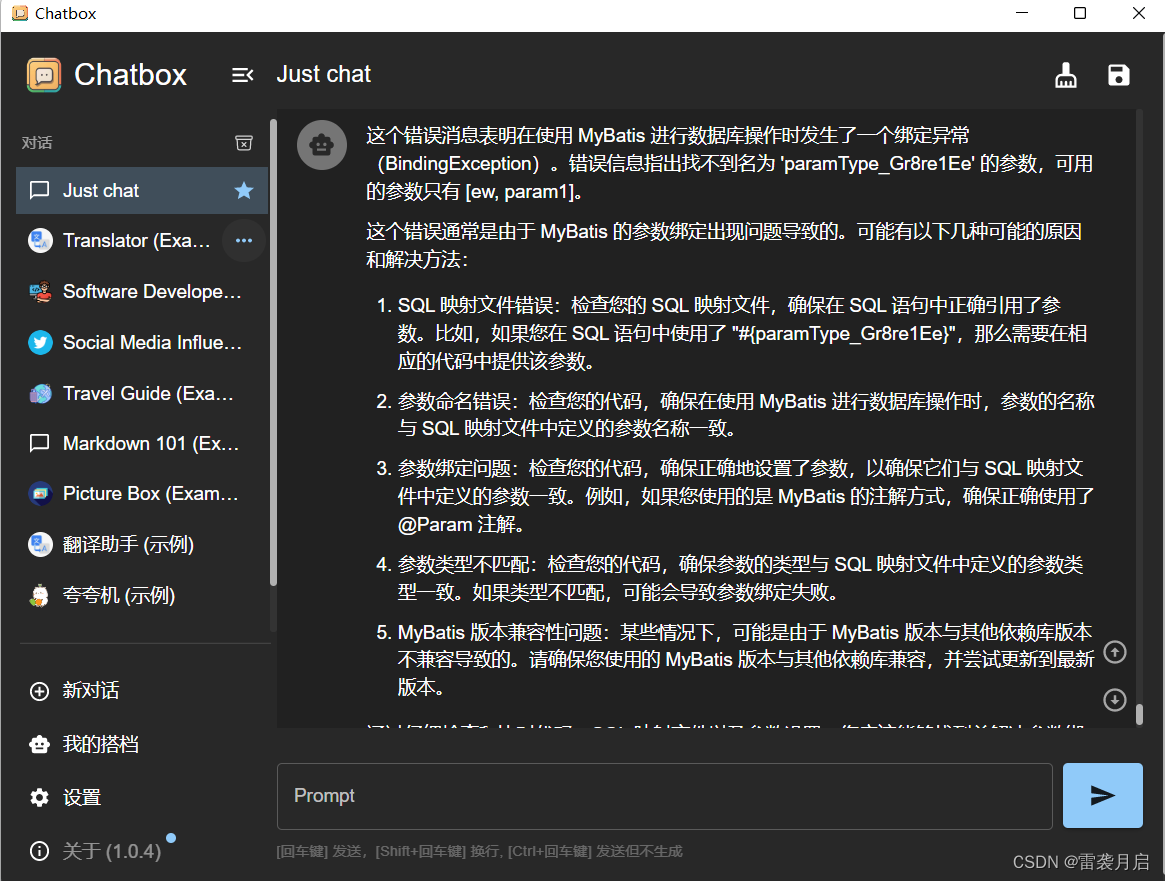
Task: Click the 对话 section label
Action: point(37,143)
